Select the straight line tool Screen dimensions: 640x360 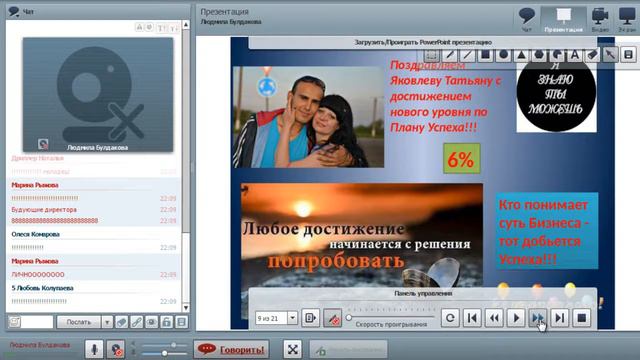click(x=468, y=55)
